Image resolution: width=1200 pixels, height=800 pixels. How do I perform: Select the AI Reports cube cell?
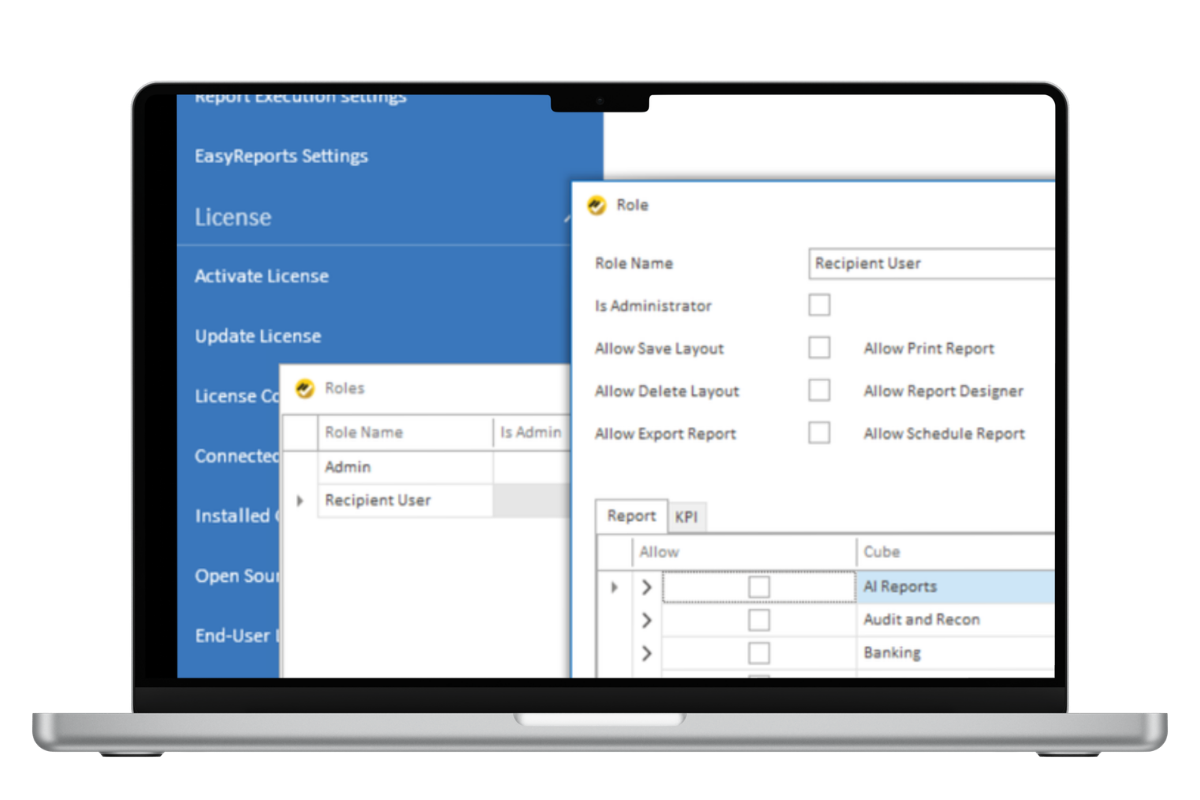click(x=956, y=587)
